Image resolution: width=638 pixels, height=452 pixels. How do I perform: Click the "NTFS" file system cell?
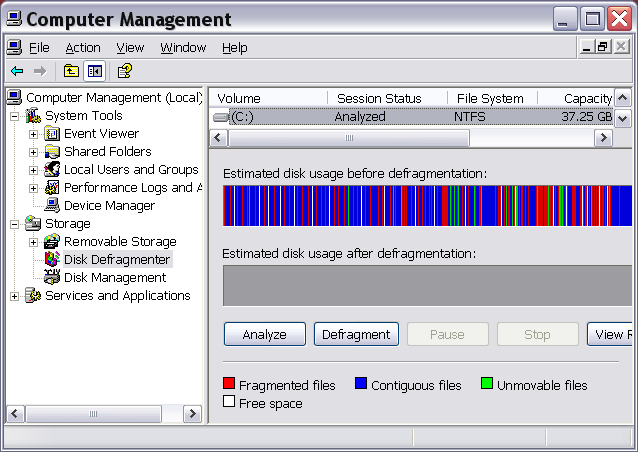pos(470,117)
